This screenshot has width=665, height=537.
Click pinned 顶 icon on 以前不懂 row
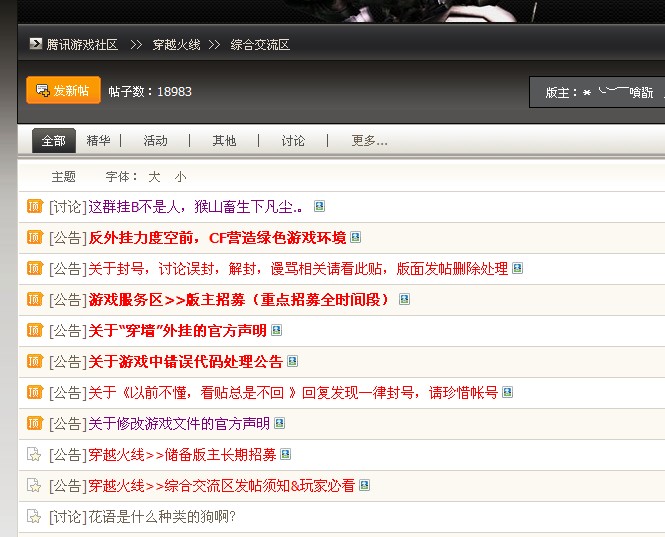(35, 392)
